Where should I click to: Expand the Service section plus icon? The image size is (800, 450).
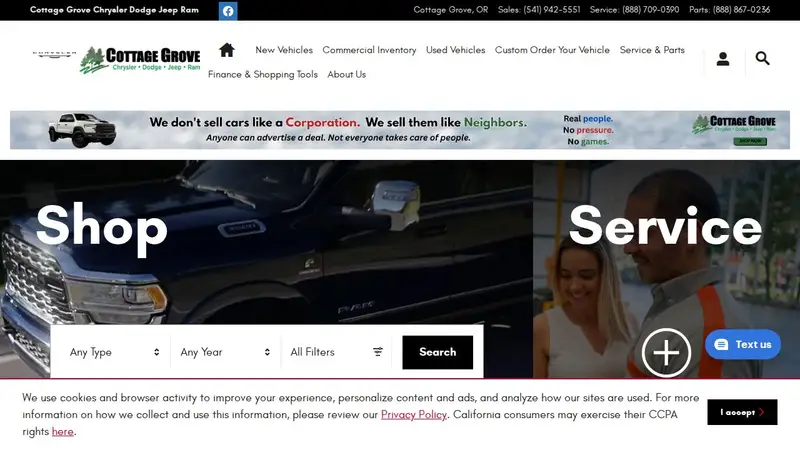[666, 353]
